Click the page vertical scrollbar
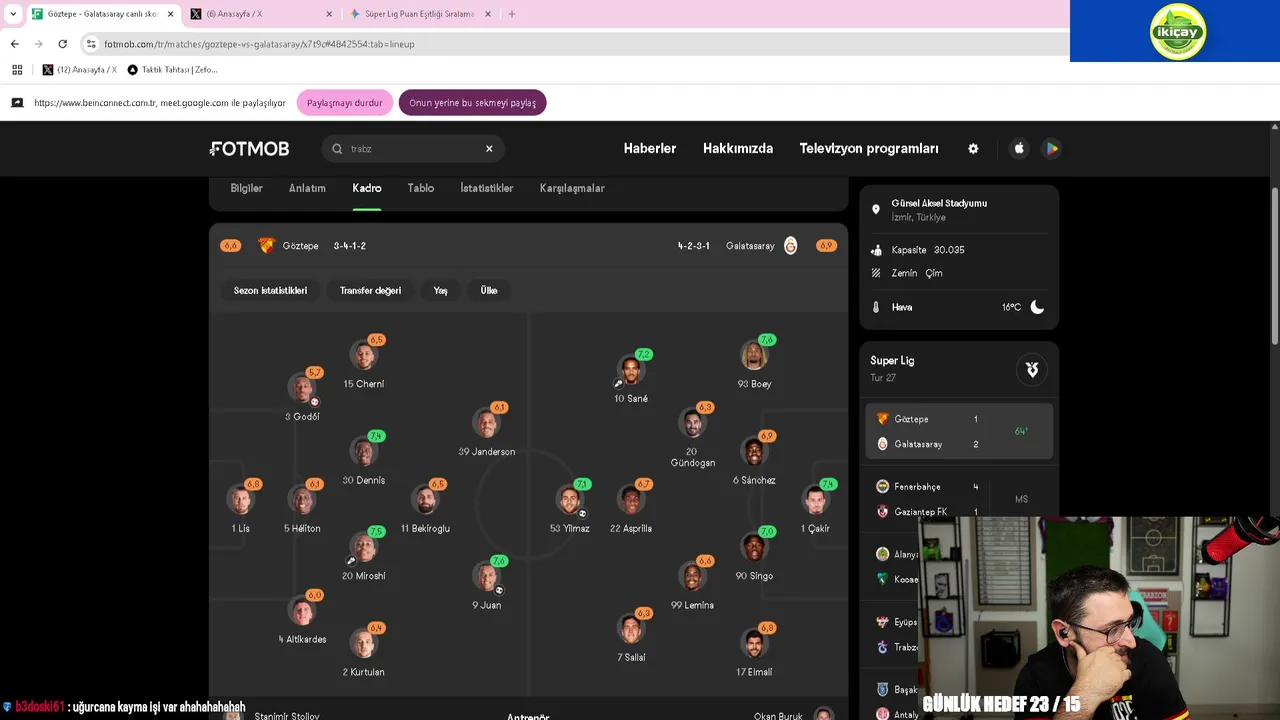Screen dimensions: 1280x720 pyautogui.click(x=1274, y=265)
